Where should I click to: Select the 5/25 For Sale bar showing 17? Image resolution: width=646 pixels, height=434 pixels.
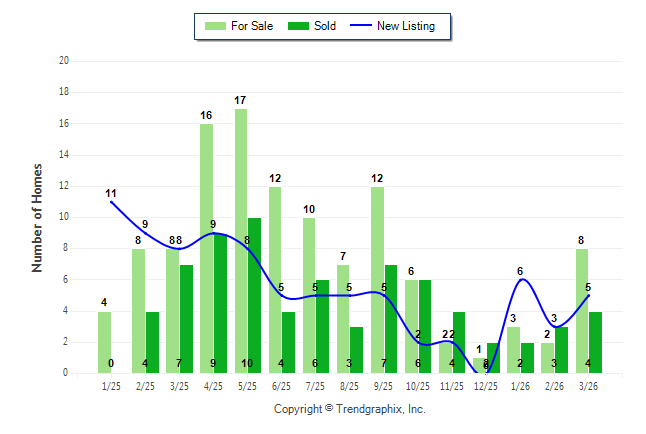241,240
